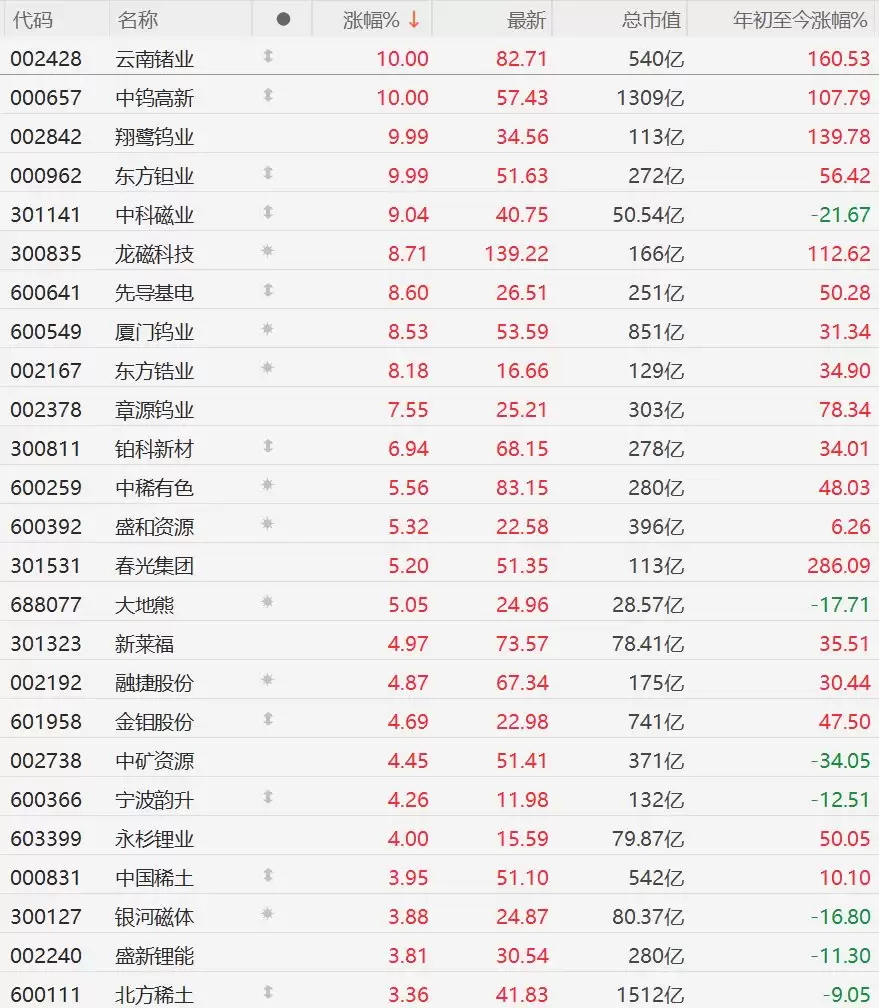
Task: Click stock code 002428
Action: [46, 59]
